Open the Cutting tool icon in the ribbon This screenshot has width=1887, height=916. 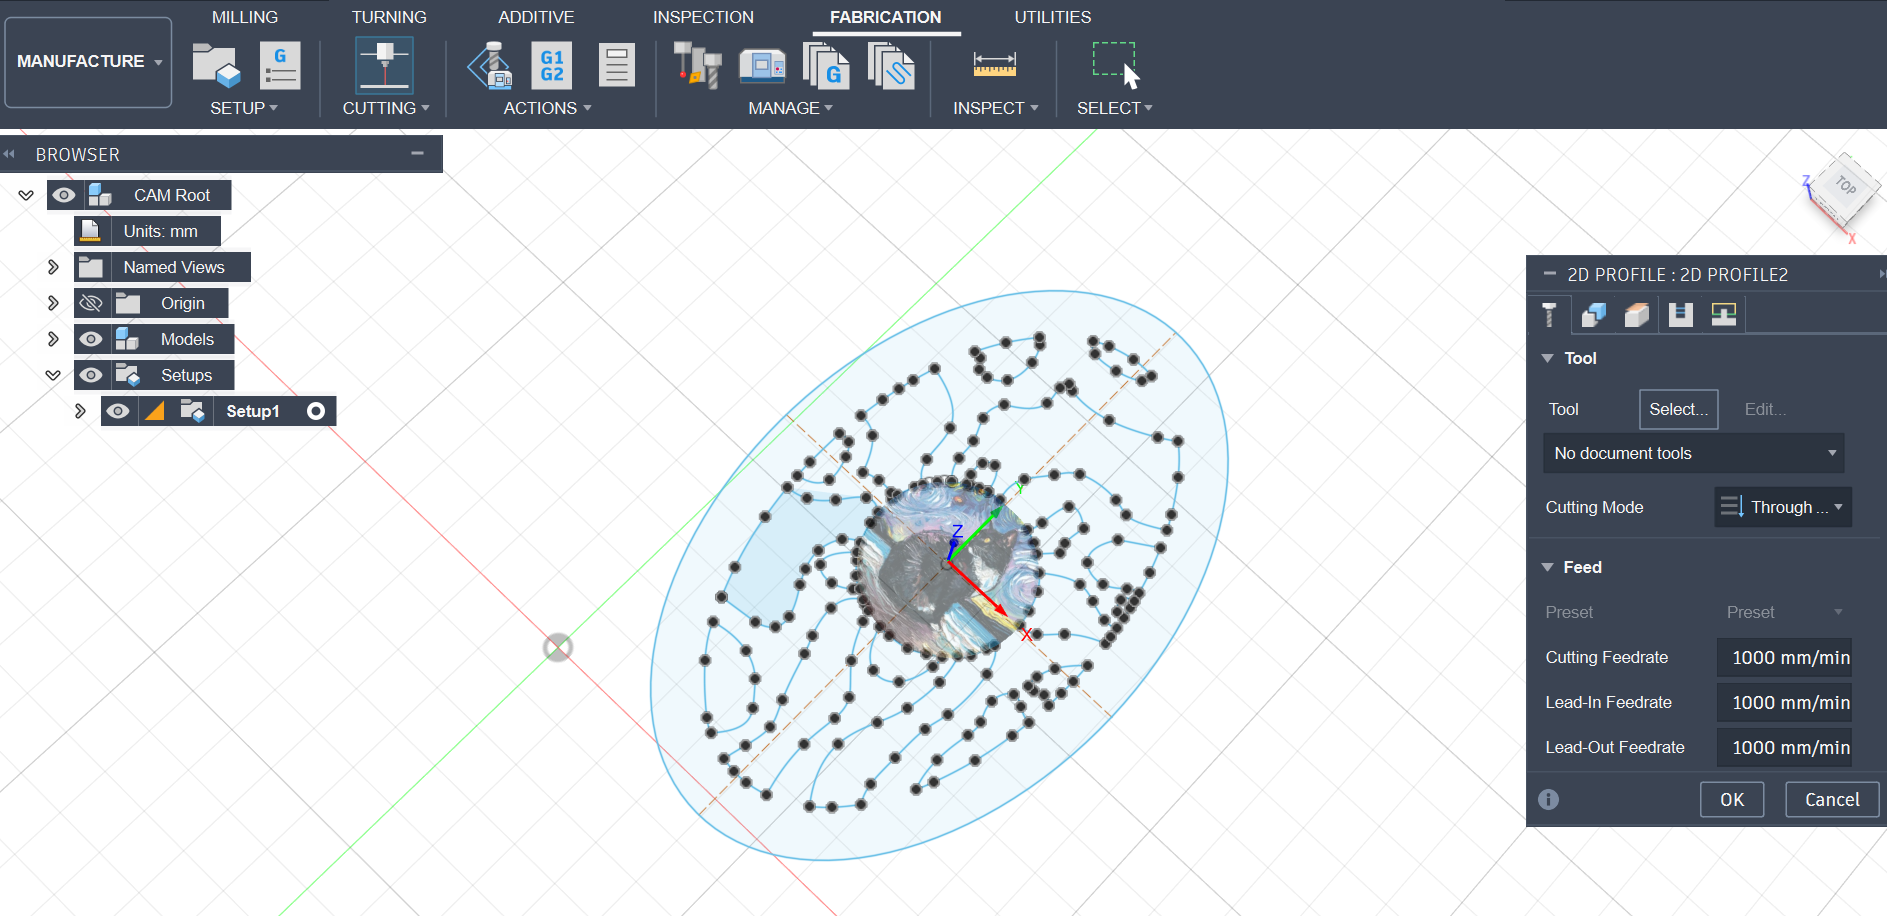click(384, 65)
